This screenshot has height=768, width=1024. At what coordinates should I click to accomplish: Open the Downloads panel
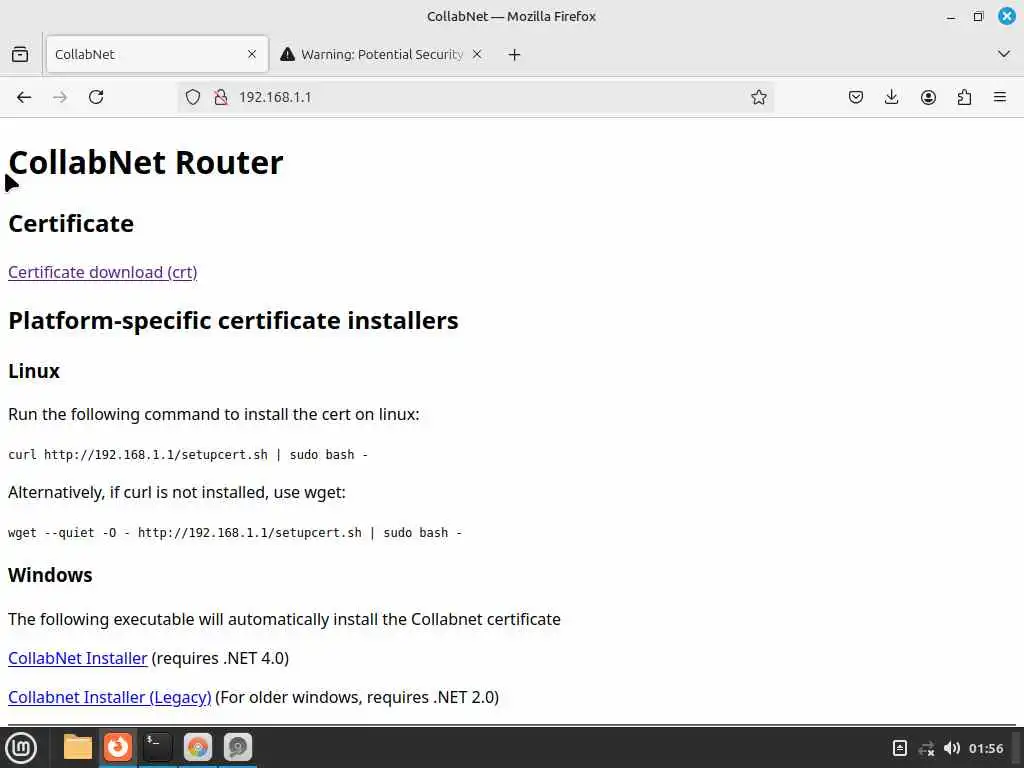coord(891,97)
